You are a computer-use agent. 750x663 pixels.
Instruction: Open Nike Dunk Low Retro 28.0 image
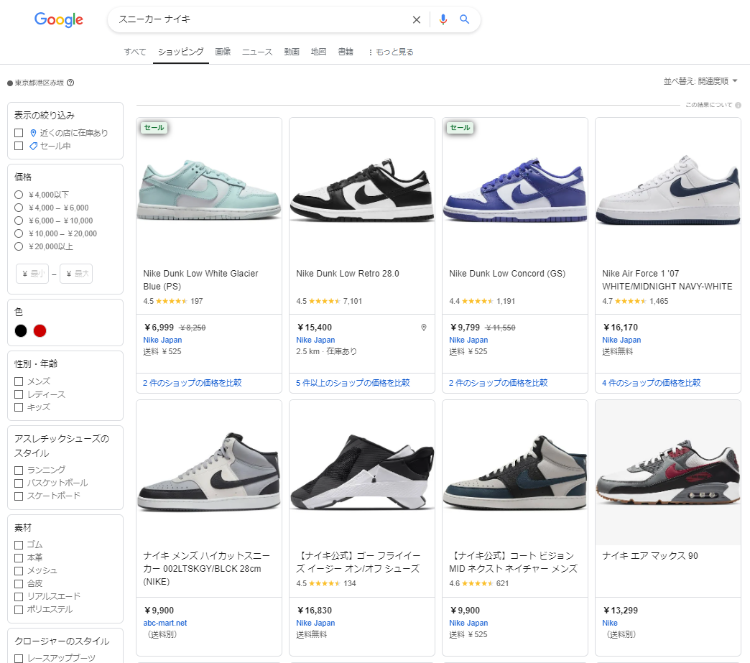coord(362,190)
